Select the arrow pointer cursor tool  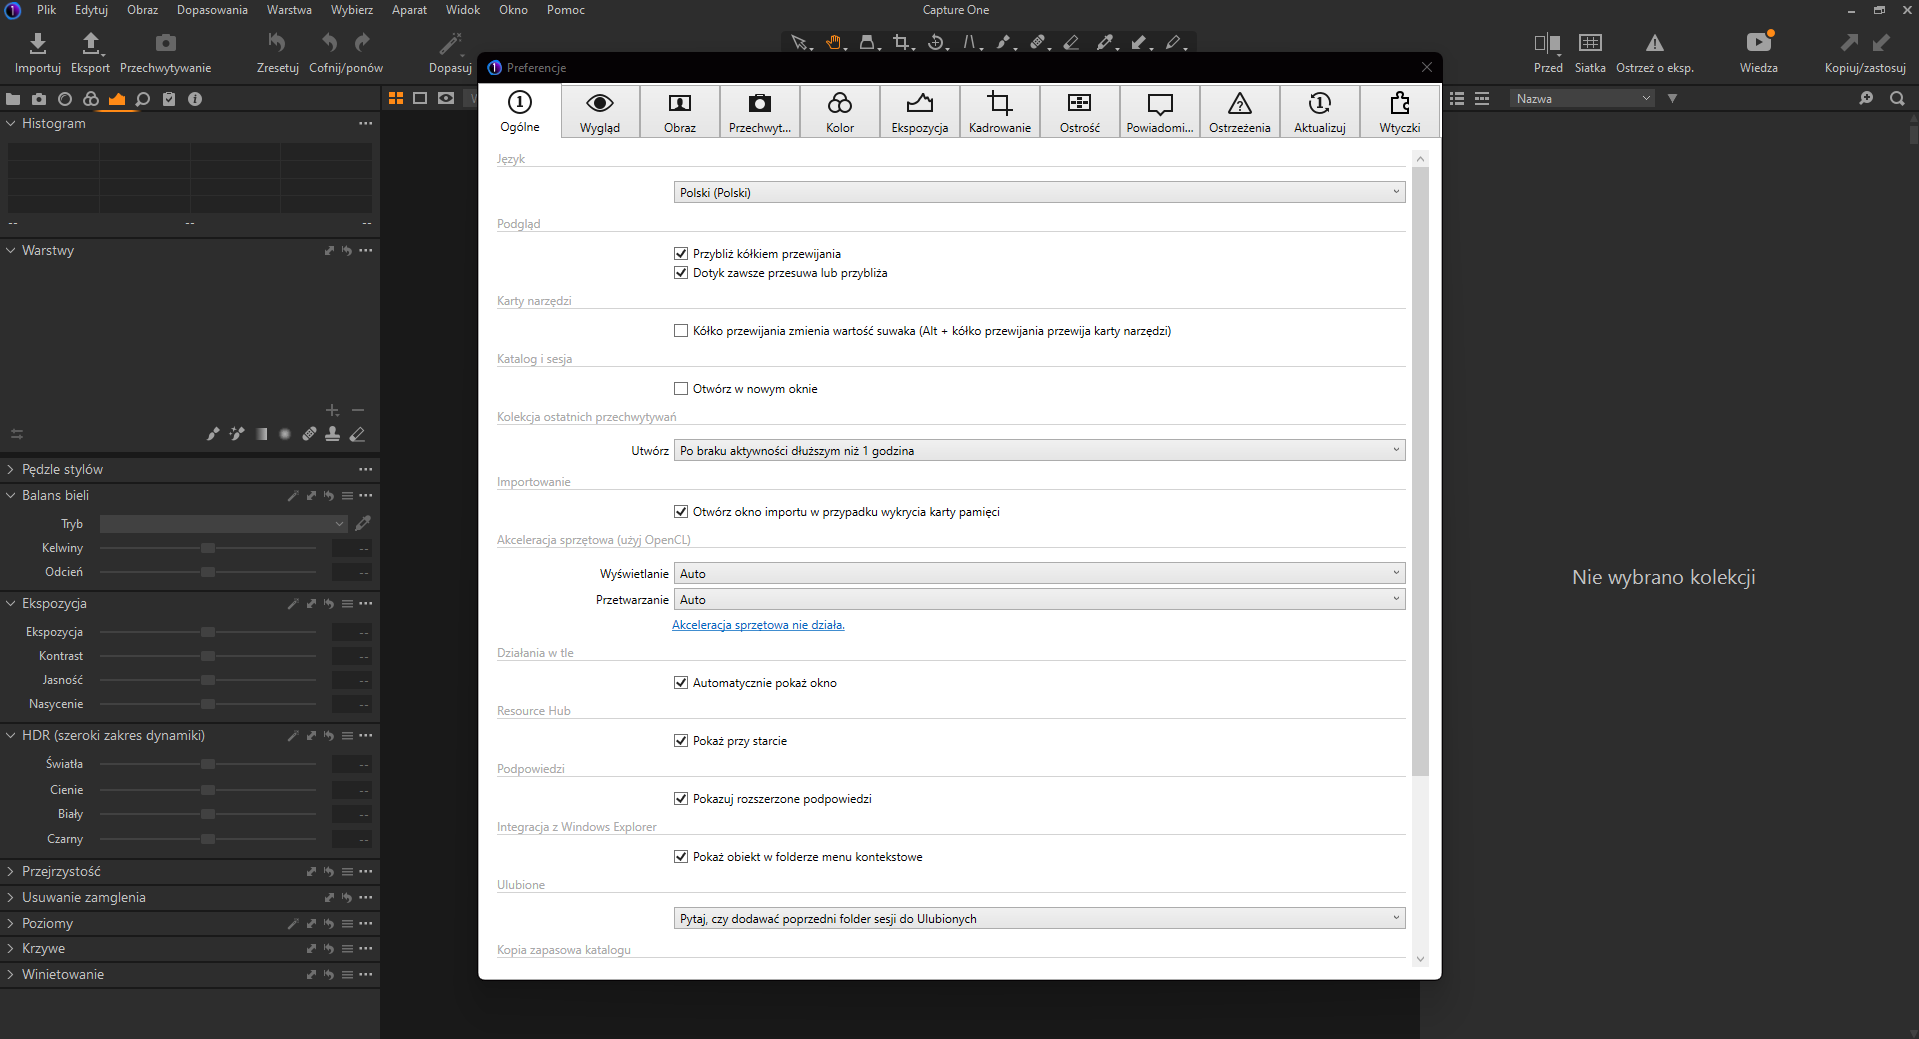tap(799, 42)
